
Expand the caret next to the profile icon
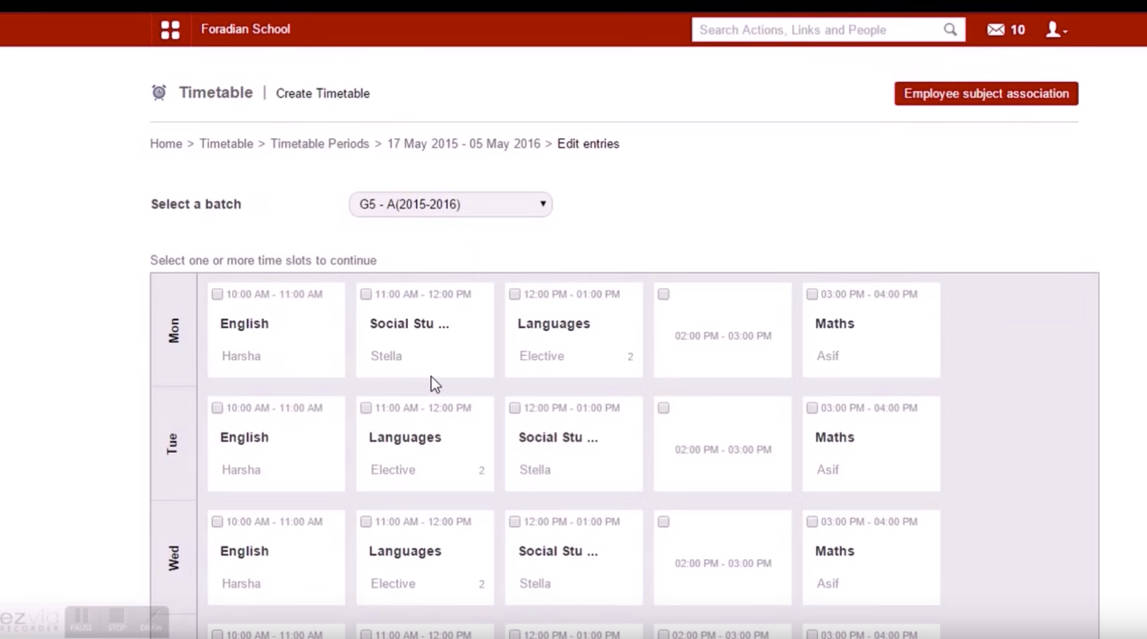[x=1066, y=33]
